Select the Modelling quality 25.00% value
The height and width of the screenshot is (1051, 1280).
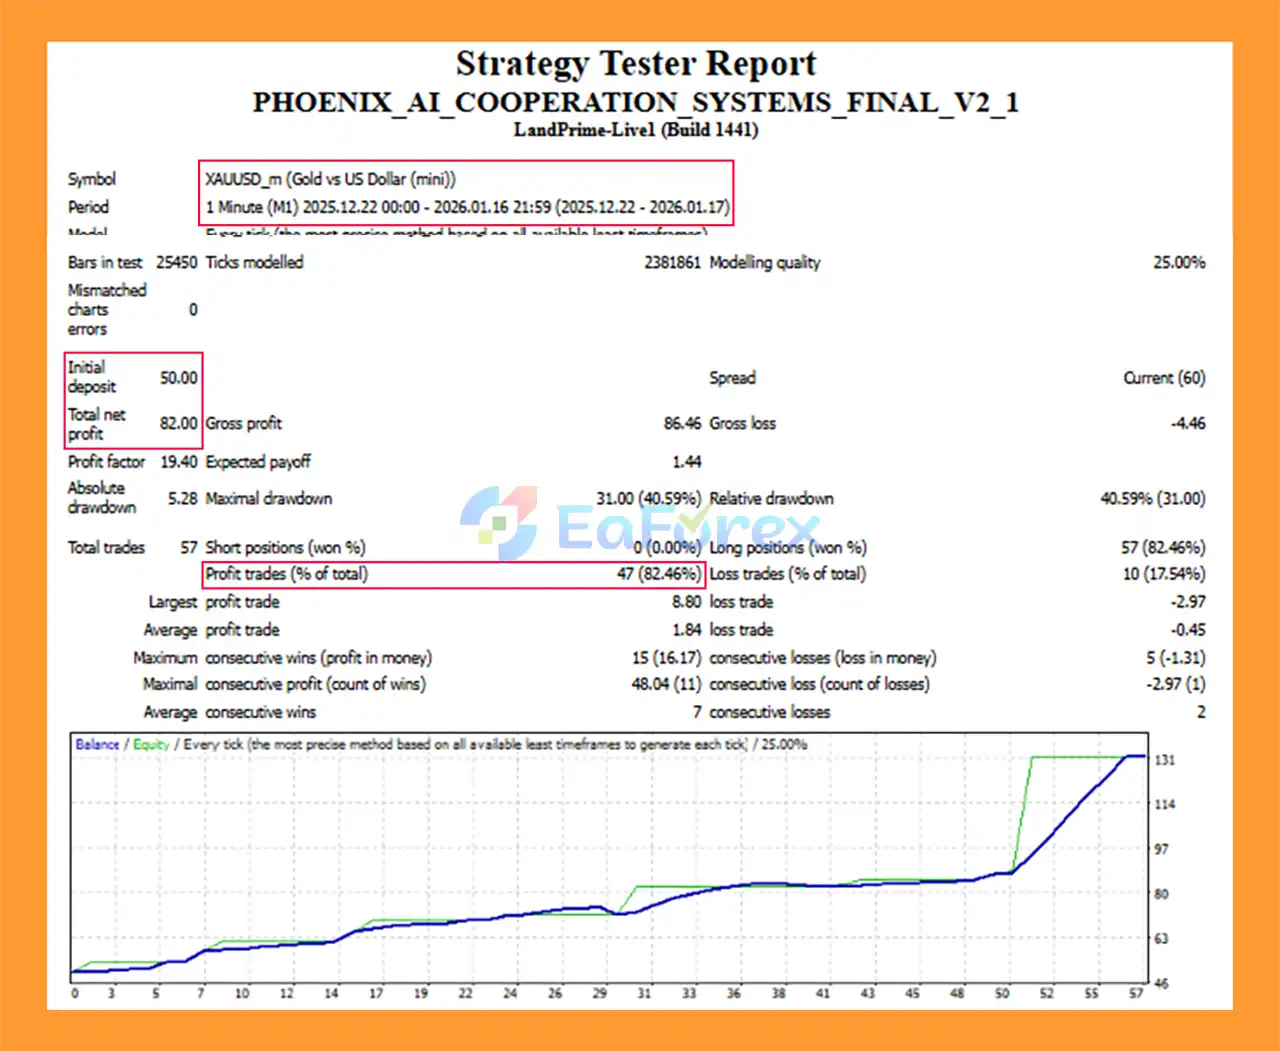pyautogui.click(x=1179, y=262)
